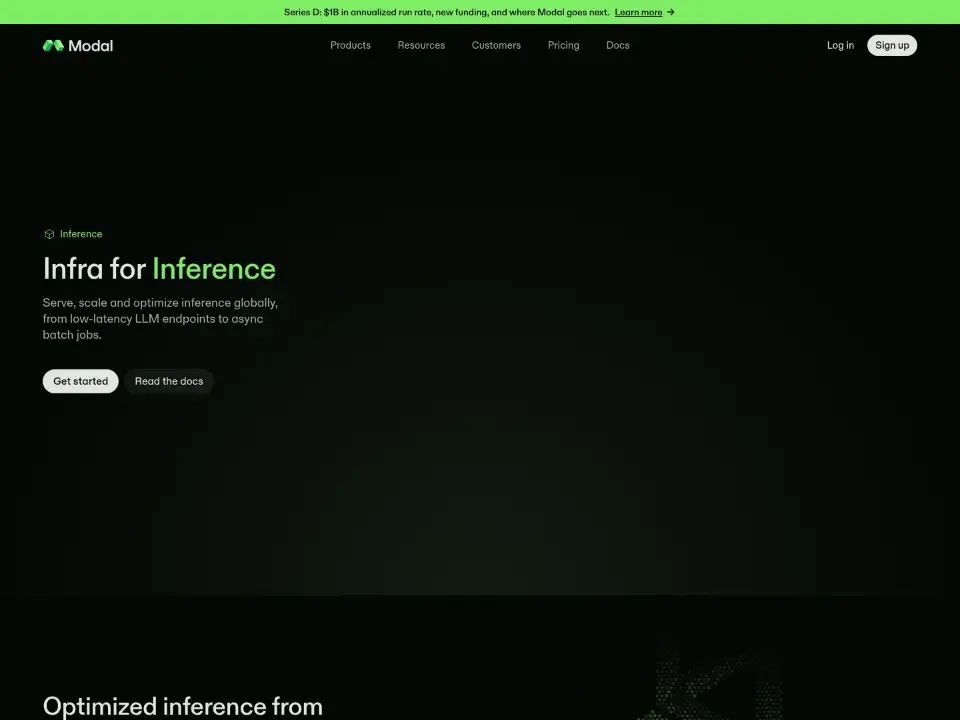
Task: Go to the Customers page
Action: click(496, 45)
